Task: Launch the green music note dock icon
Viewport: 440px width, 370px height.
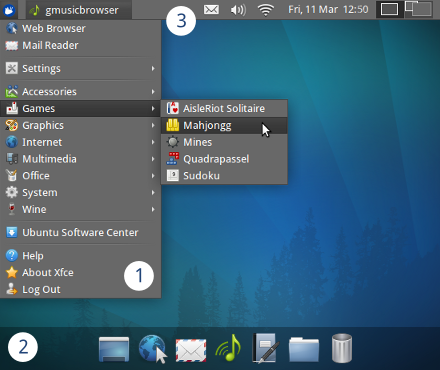Action: click(228, 348)
